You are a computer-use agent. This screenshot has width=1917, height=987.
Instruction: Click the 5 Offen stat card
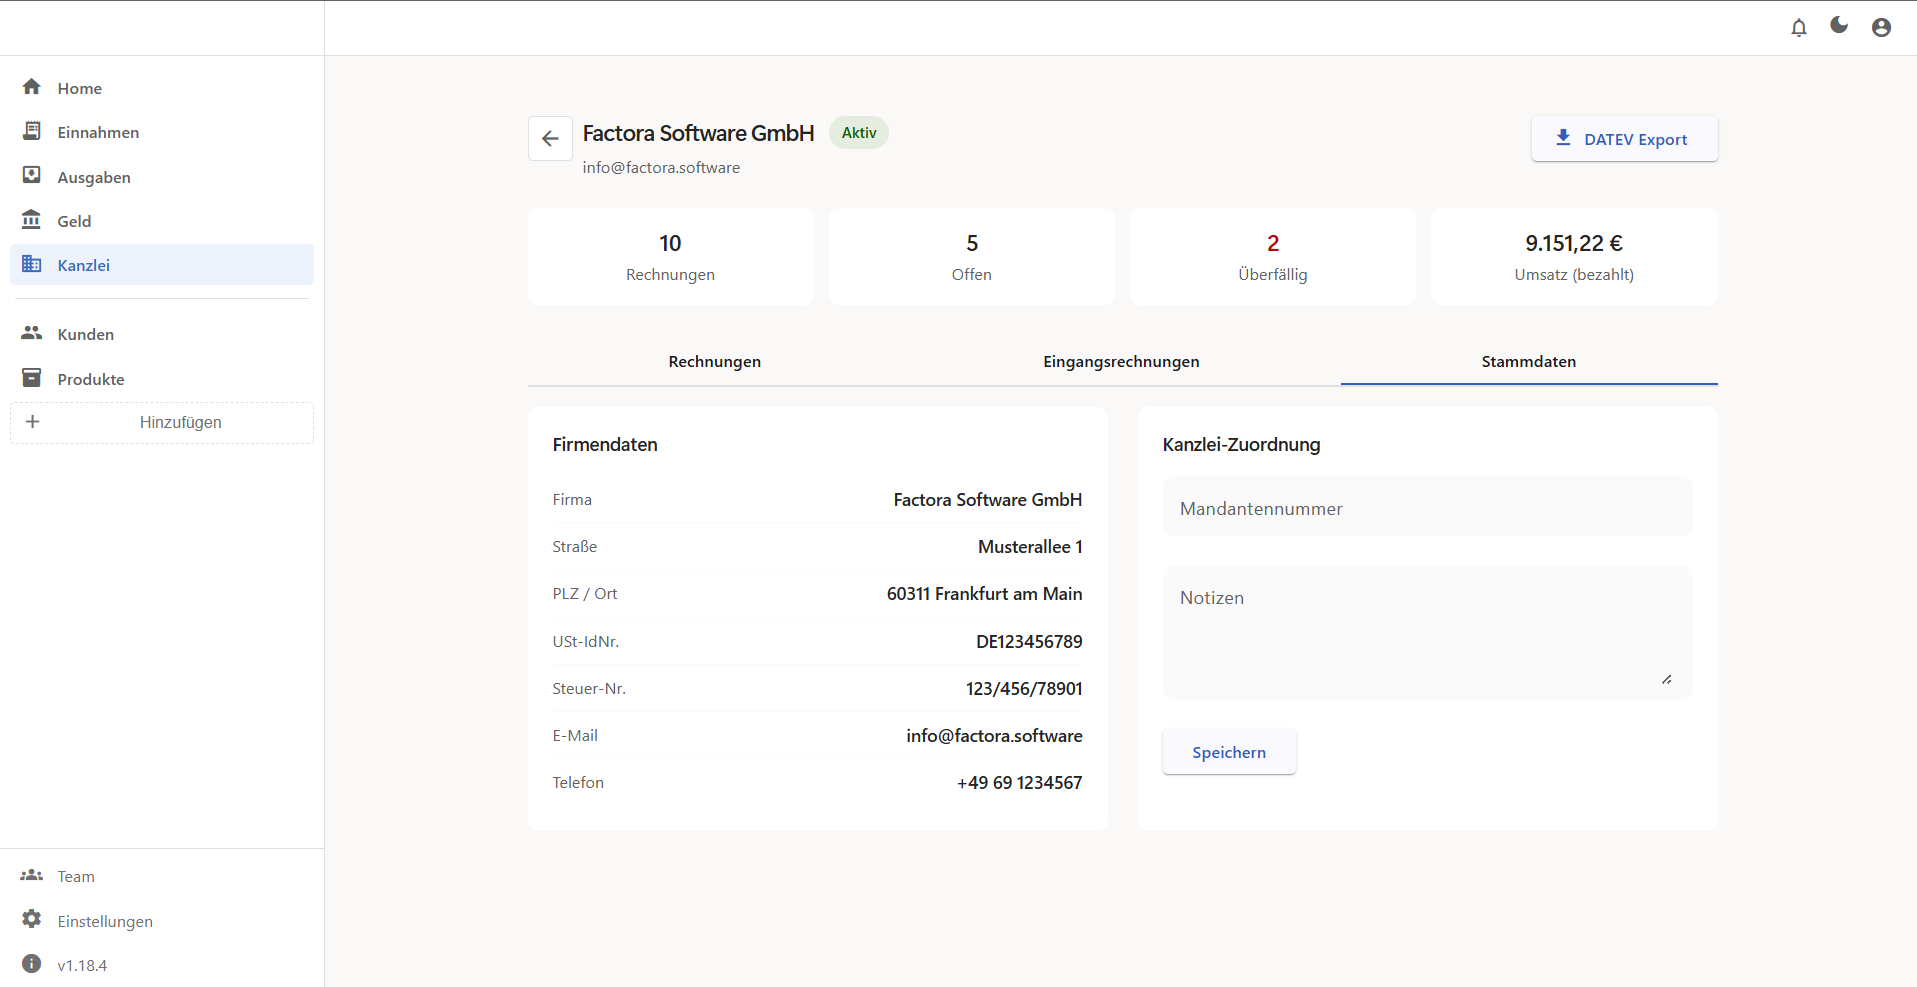click(972, 257)
